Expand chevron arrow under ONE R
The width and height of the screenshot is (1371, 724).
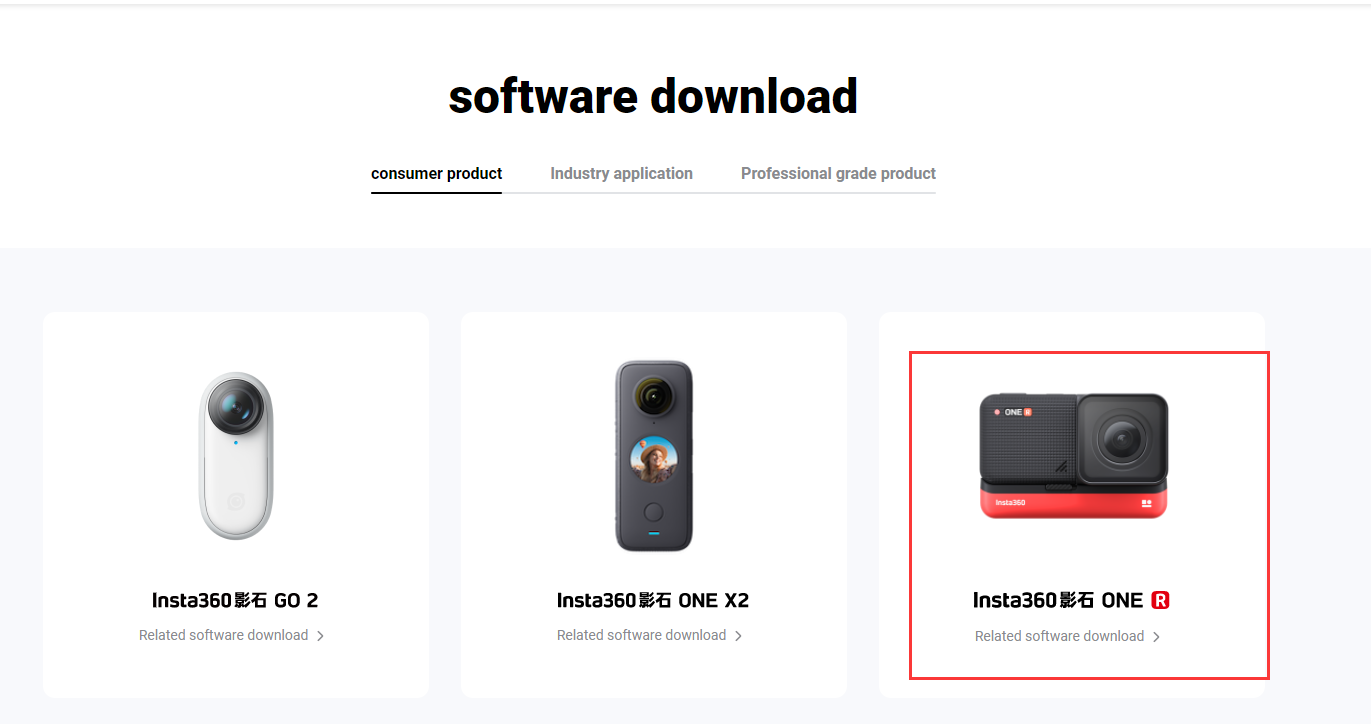click(1156, 637)
